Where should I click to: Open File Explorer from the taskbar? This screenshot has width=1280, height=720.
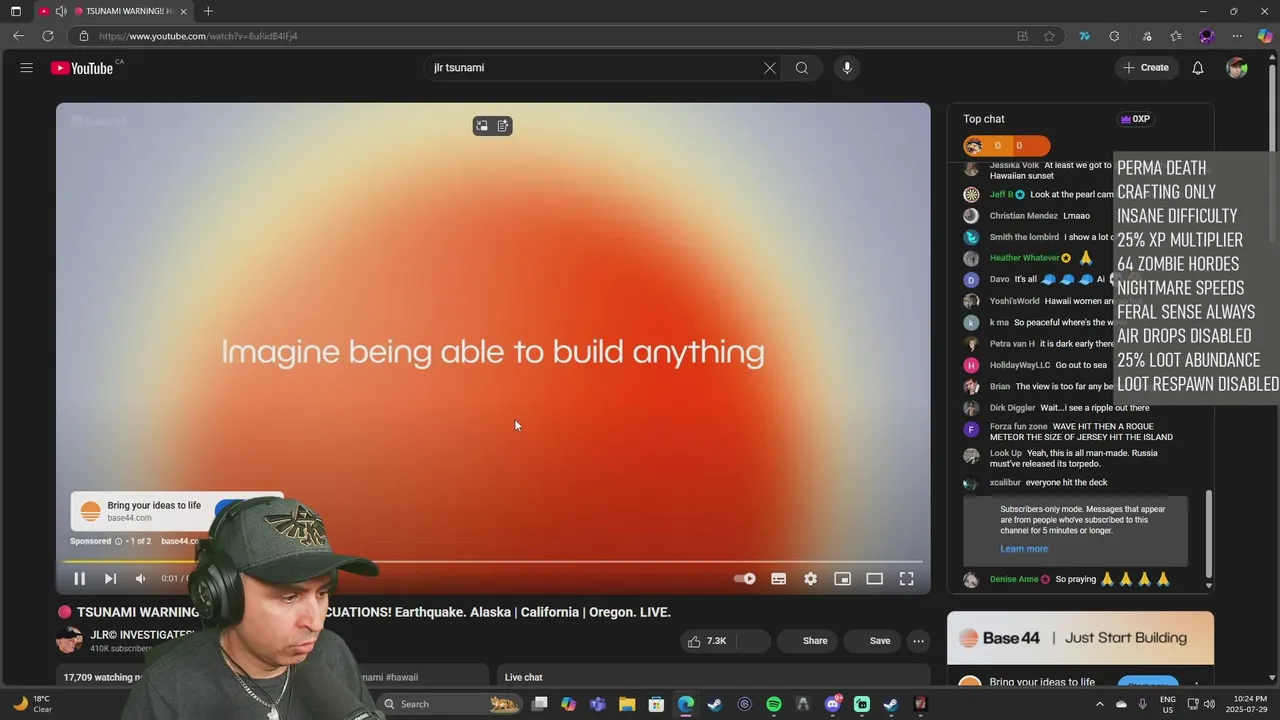coord(627,704)
